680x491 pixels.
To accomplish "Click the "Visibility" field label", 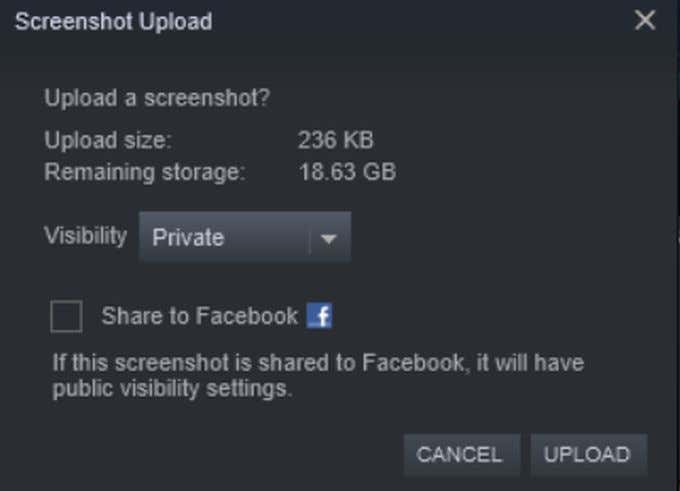I will click(x=85, y=237).
